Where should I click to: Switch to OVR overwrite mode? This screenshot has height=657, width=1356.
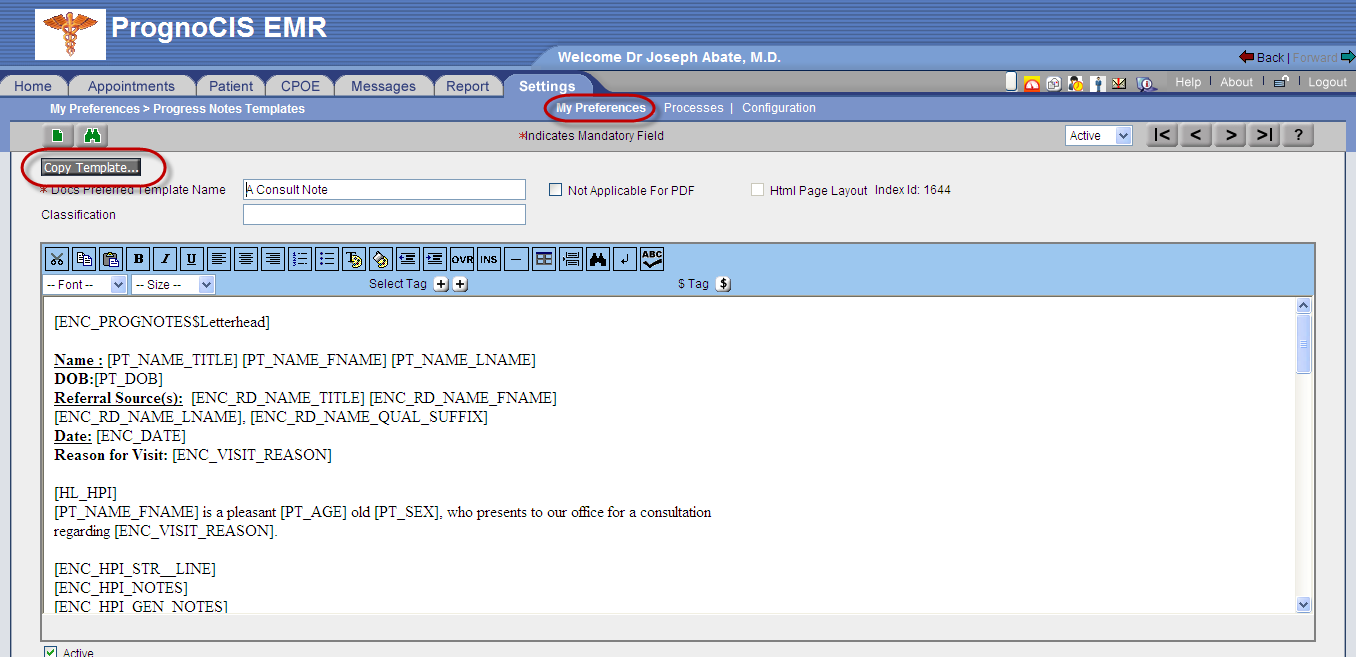[462, 259]
